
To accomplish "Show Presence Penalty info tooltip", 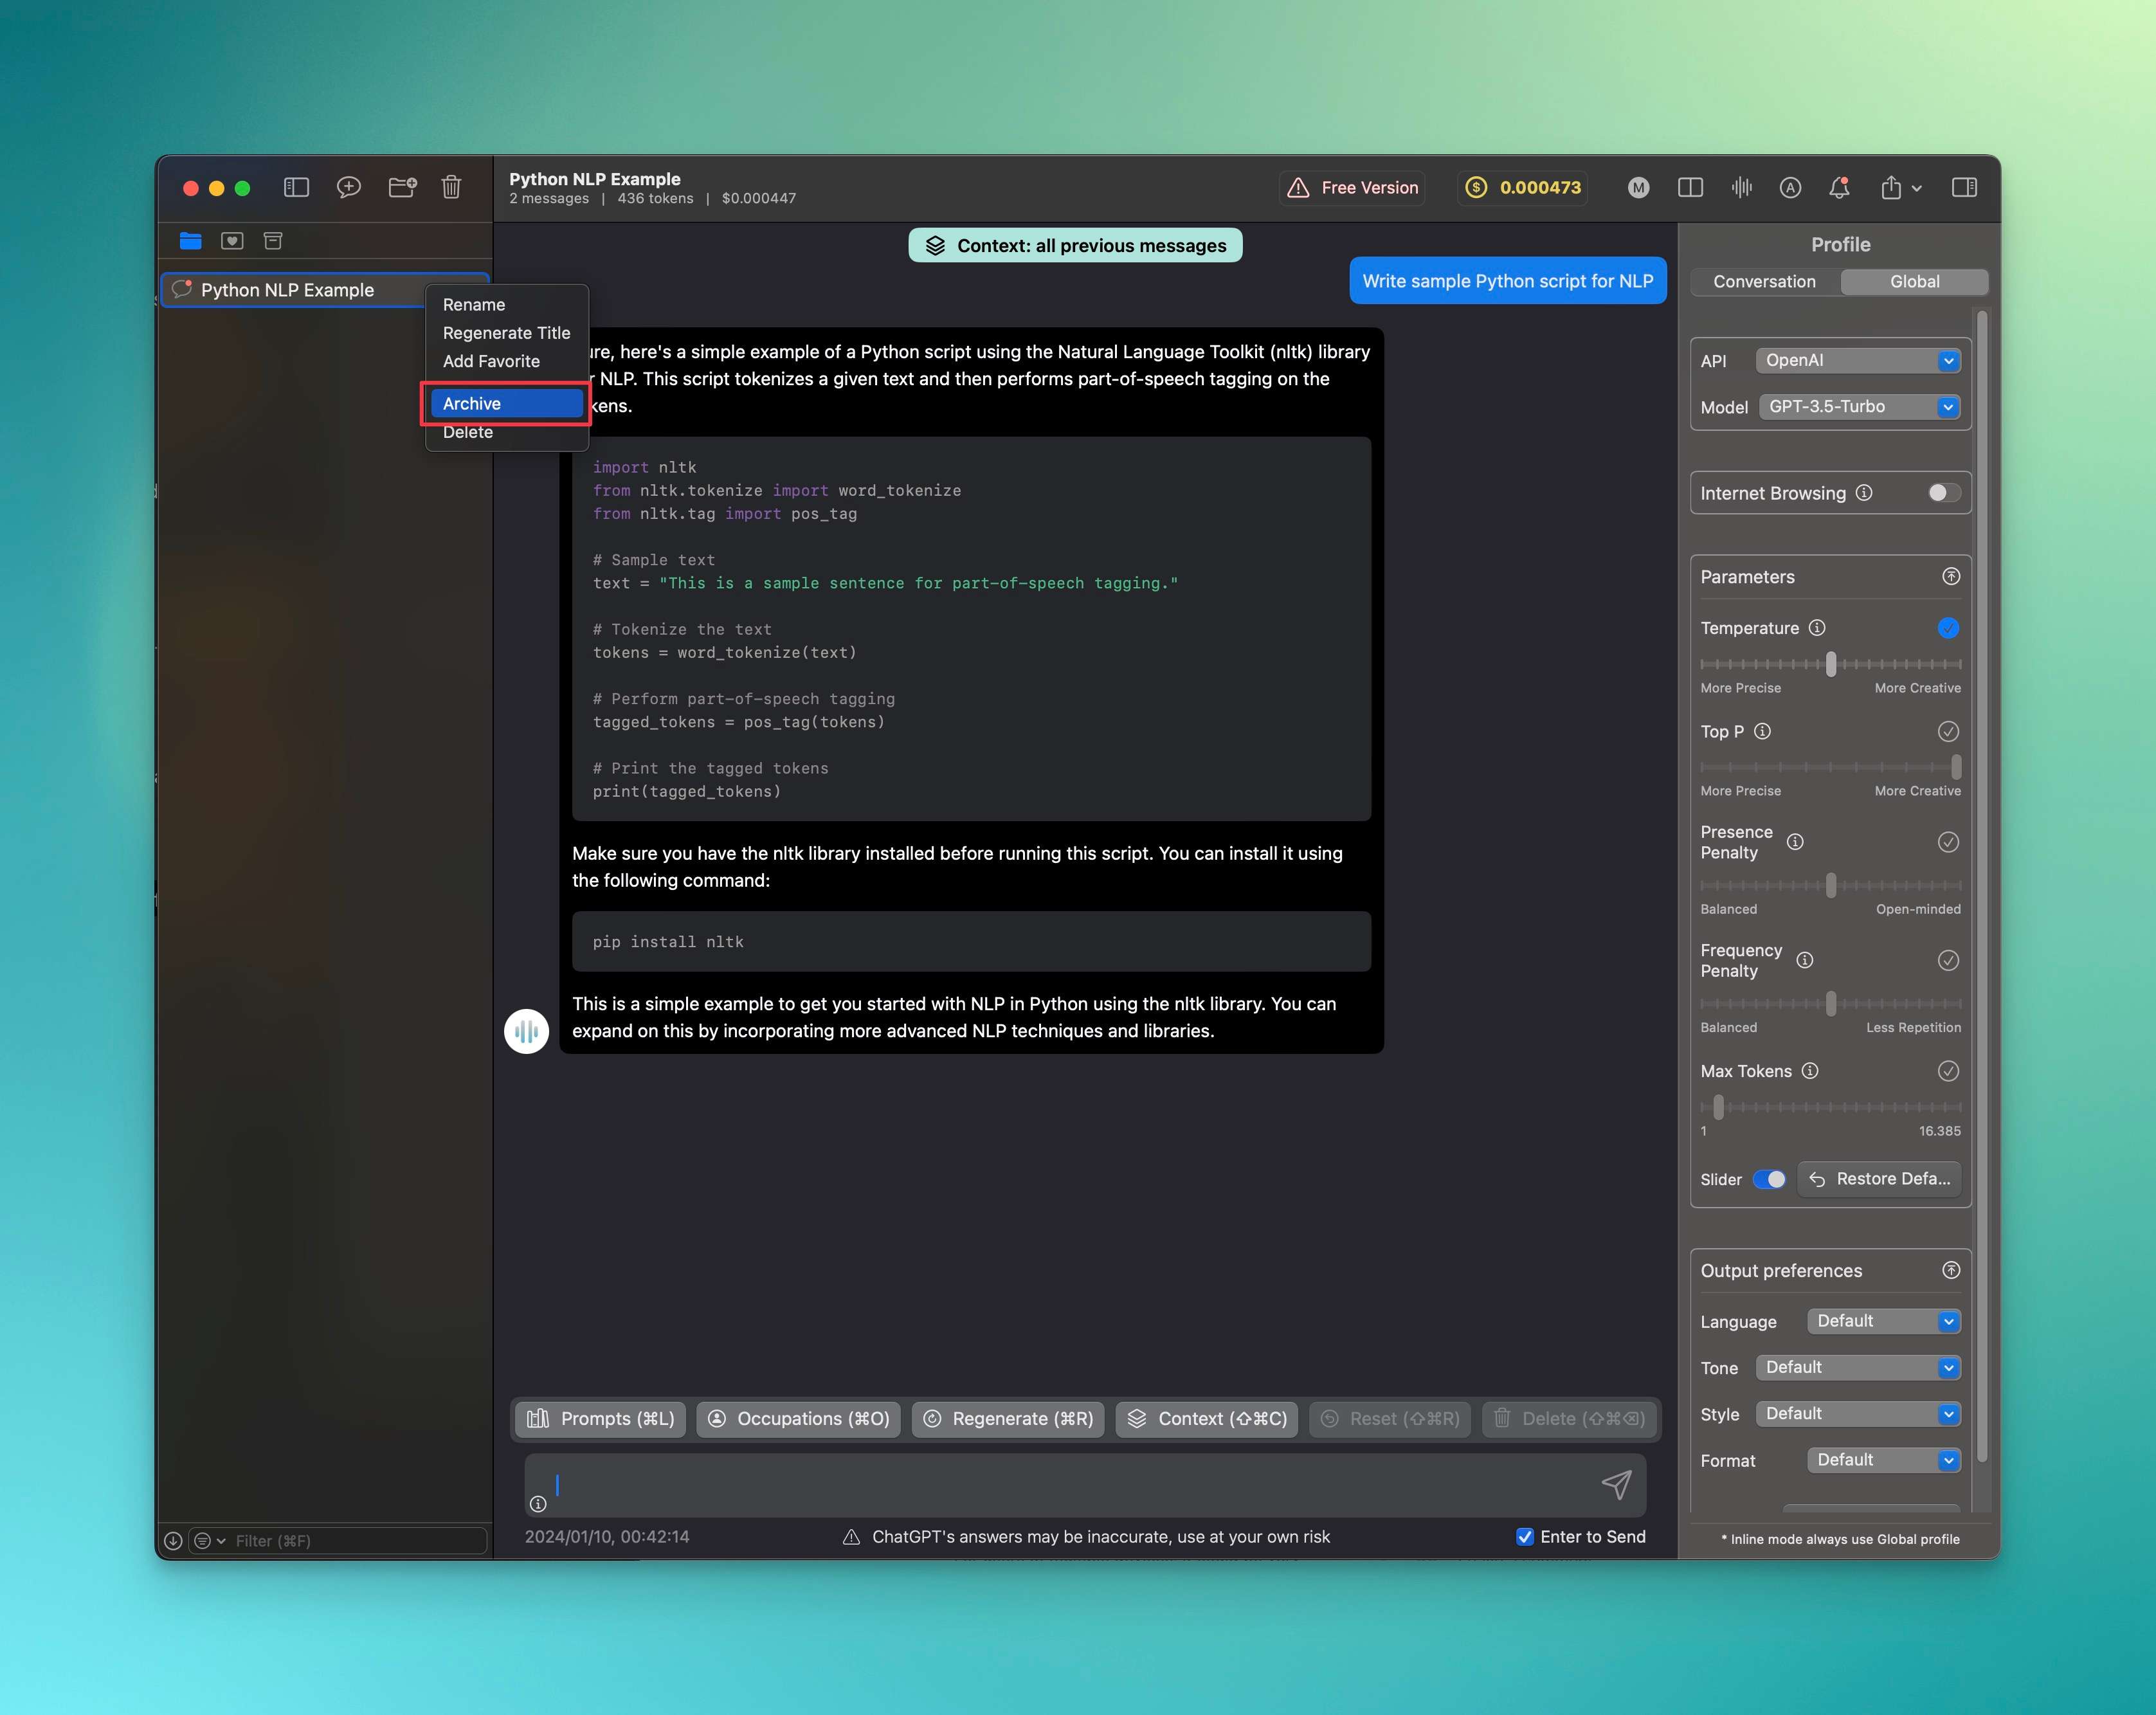I will [x=1795, y=842].
